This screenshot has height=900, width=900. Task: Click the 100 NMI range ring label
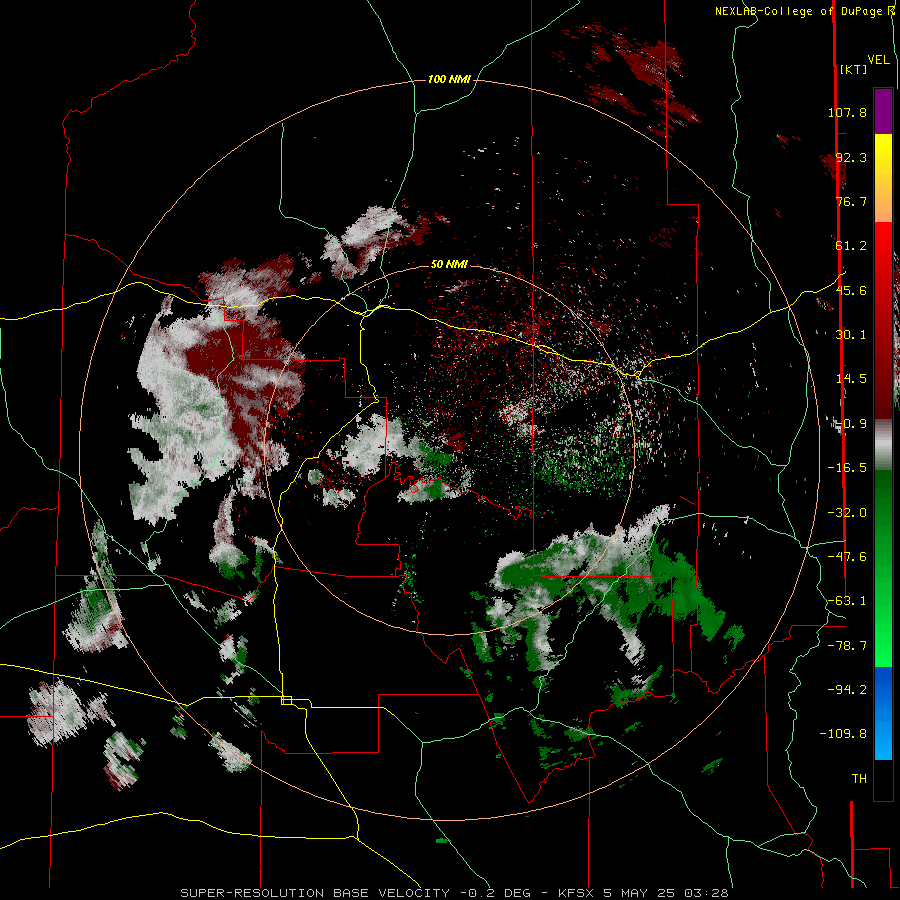coord(449,79)
